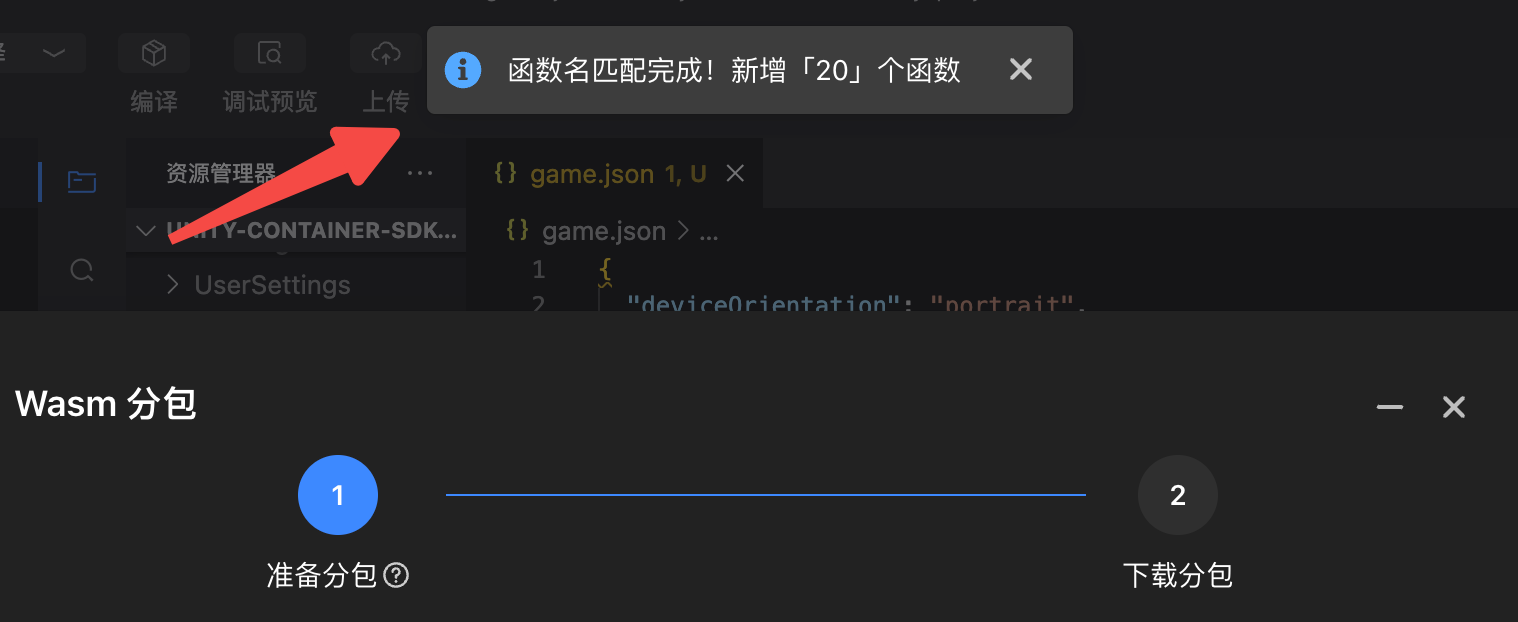Collapse the UNITY-CONTAINER-SDK root folder

[146, 231]
